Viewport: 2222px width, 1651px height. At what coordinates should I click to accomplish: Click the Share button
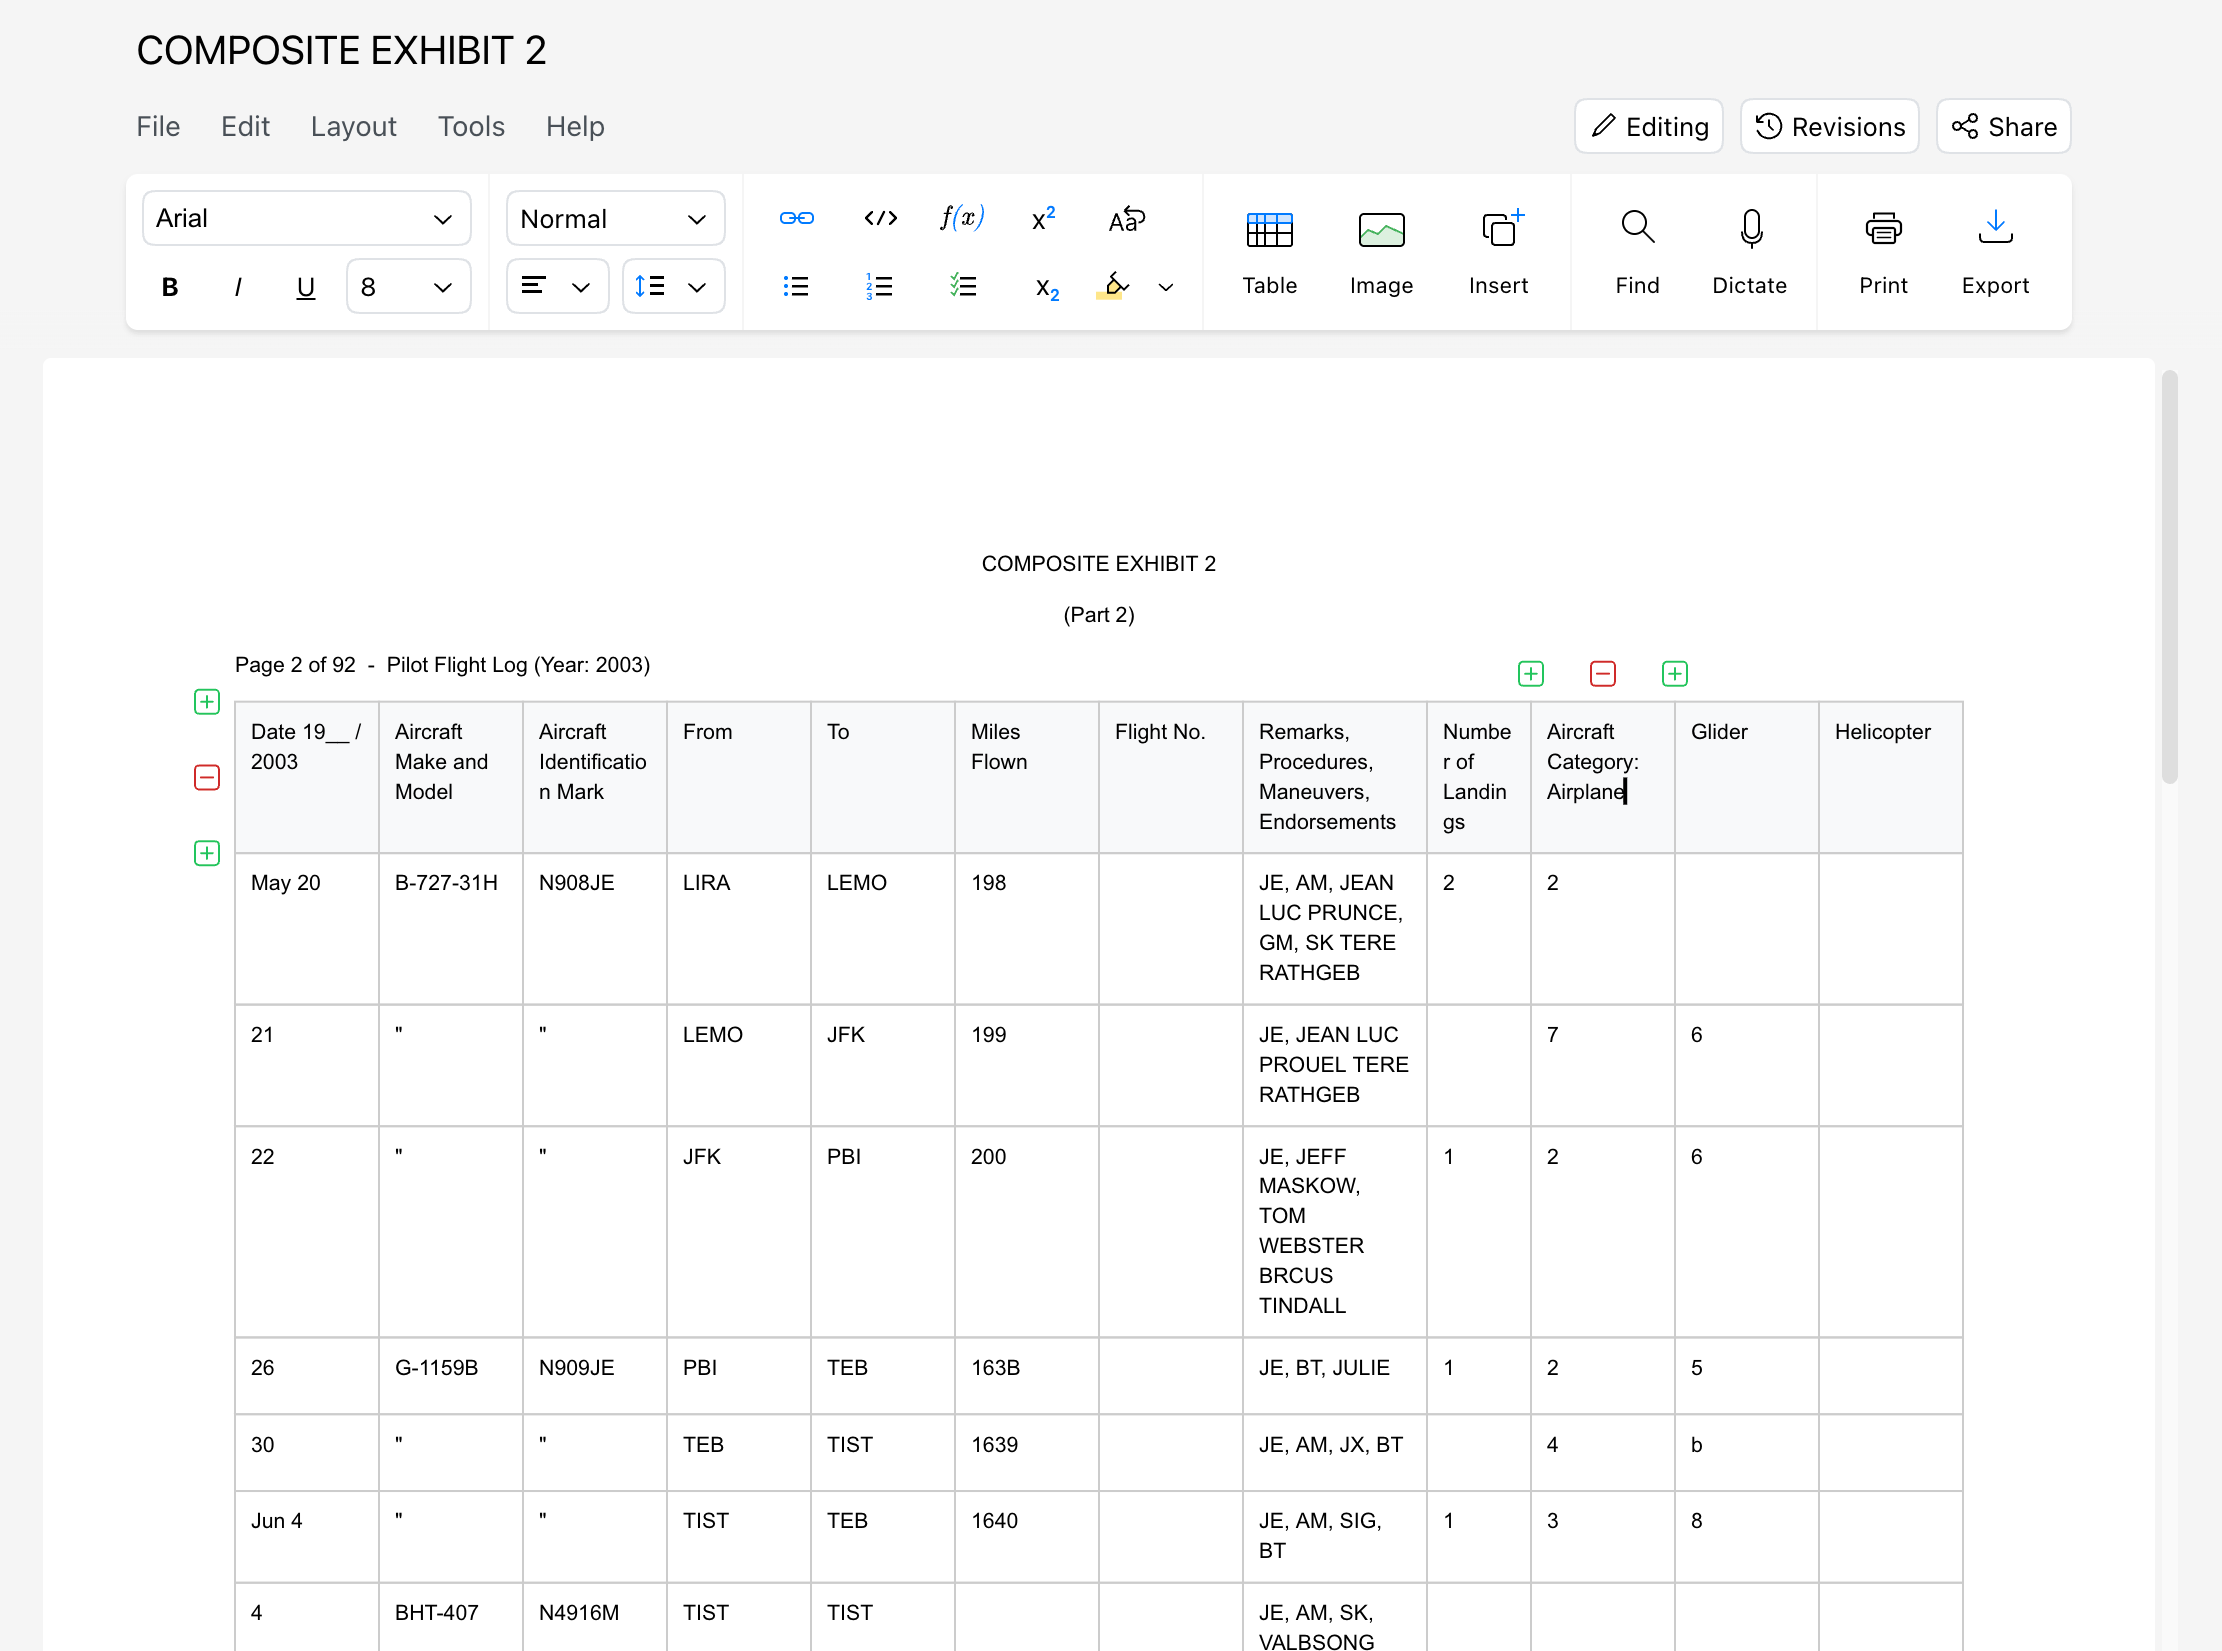click(2004, 126)
